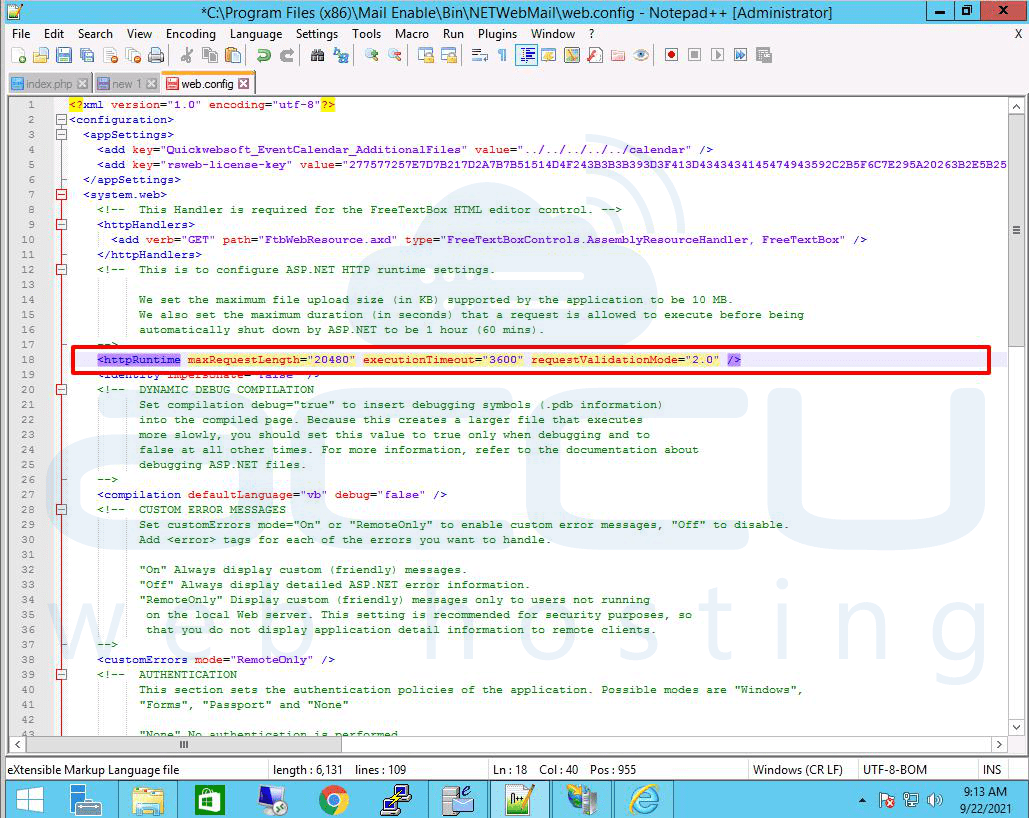
Task: Open Internet Explorer from the taskbar
Action: click(644, 800)
